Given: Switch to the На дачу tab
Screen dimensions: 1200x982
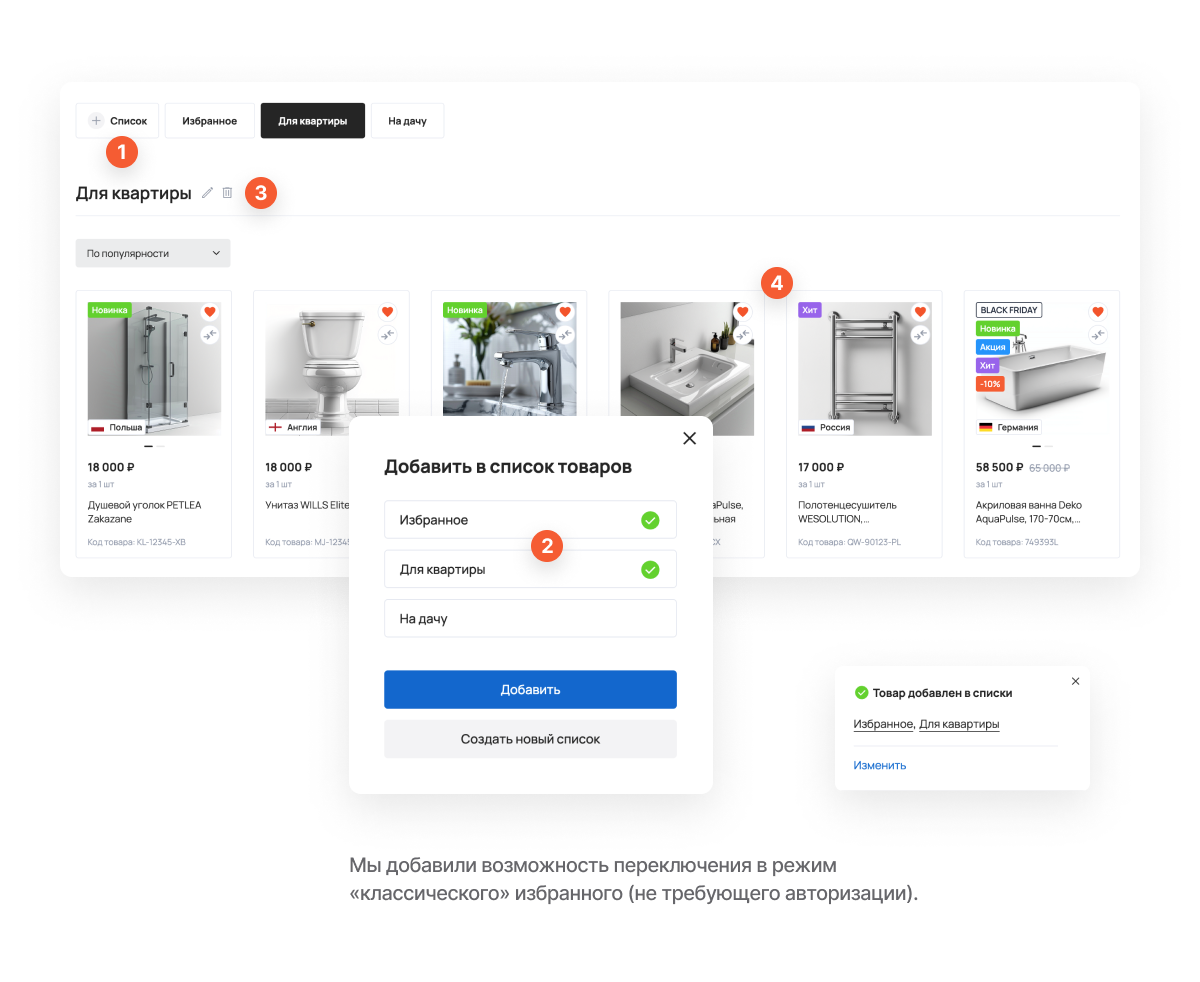Looking at the screenshot, I should pos(407,121).
